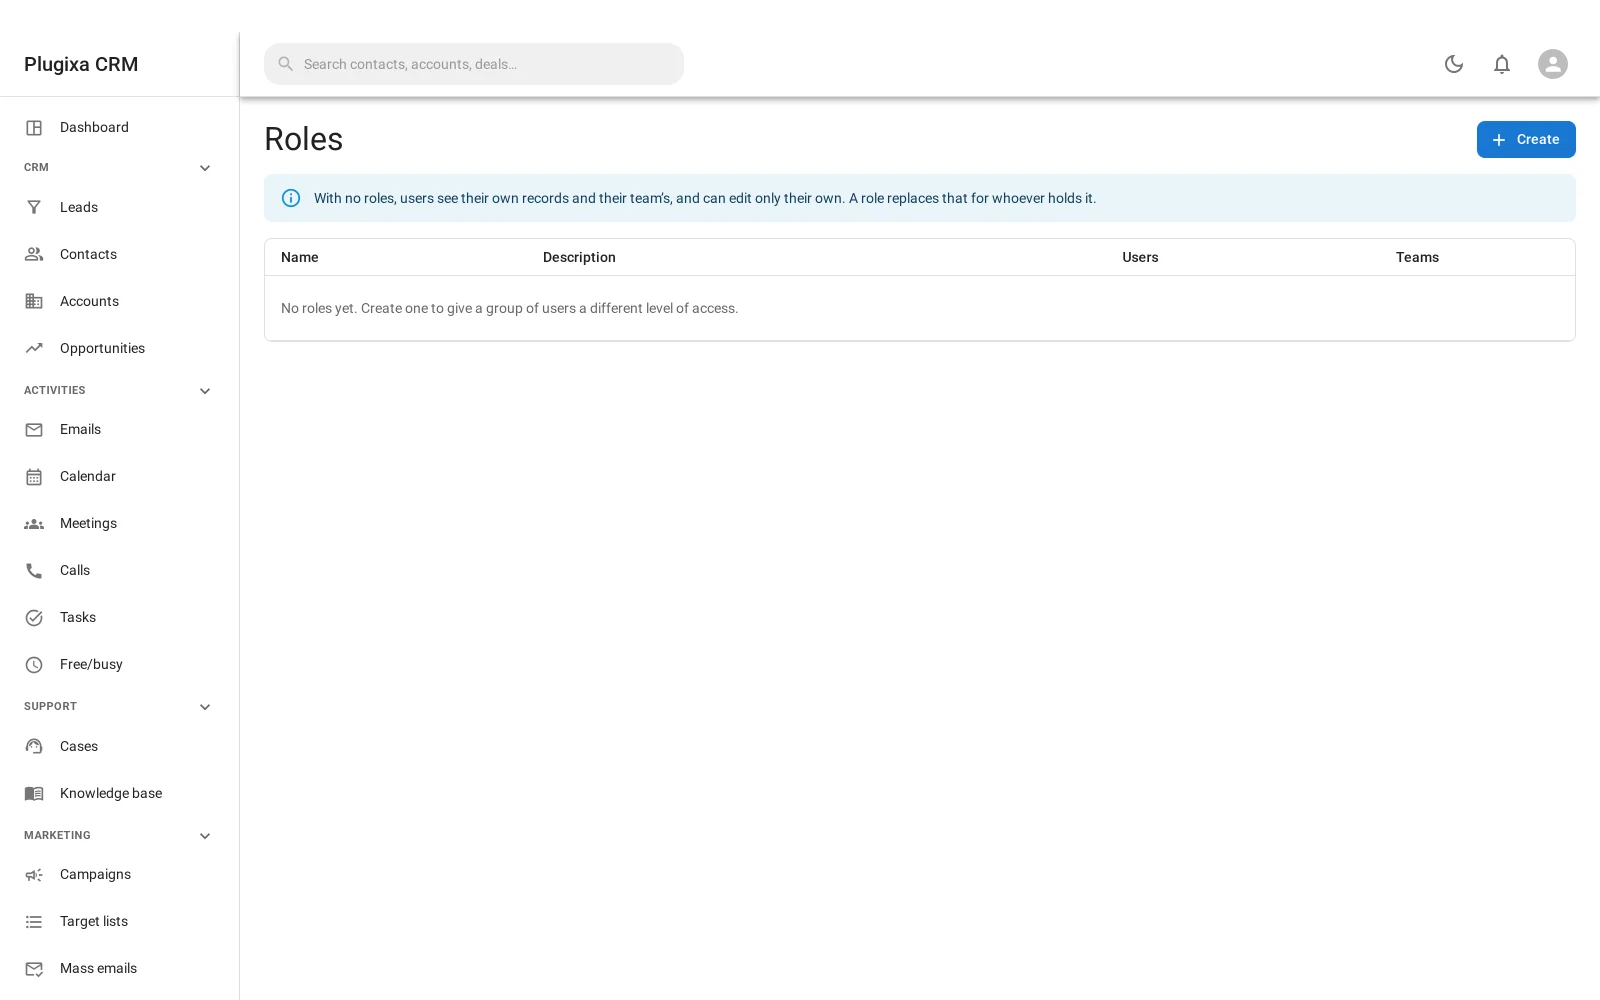Collapse the Marketing section chevron
This screenshot has width=1600, height=1000.
(205, 836)
